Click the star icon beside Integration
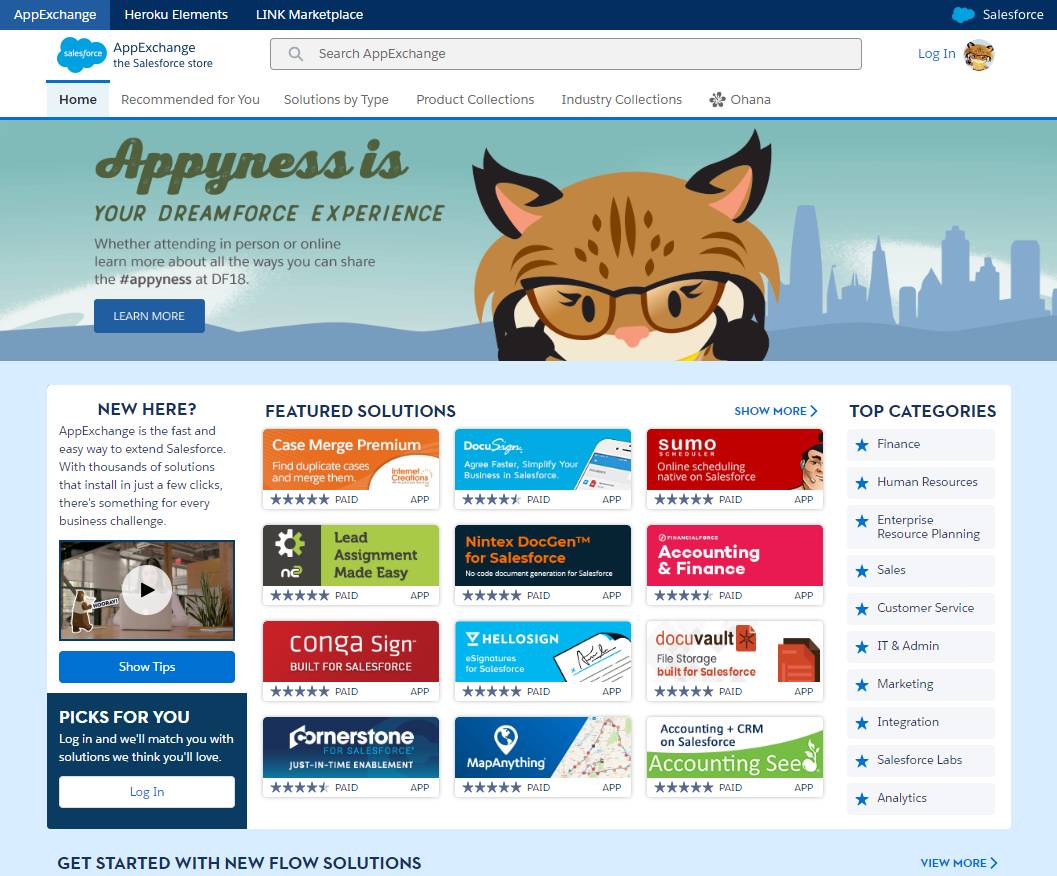Viewport: 1057px width, 876px height. (x=862, y=723)
